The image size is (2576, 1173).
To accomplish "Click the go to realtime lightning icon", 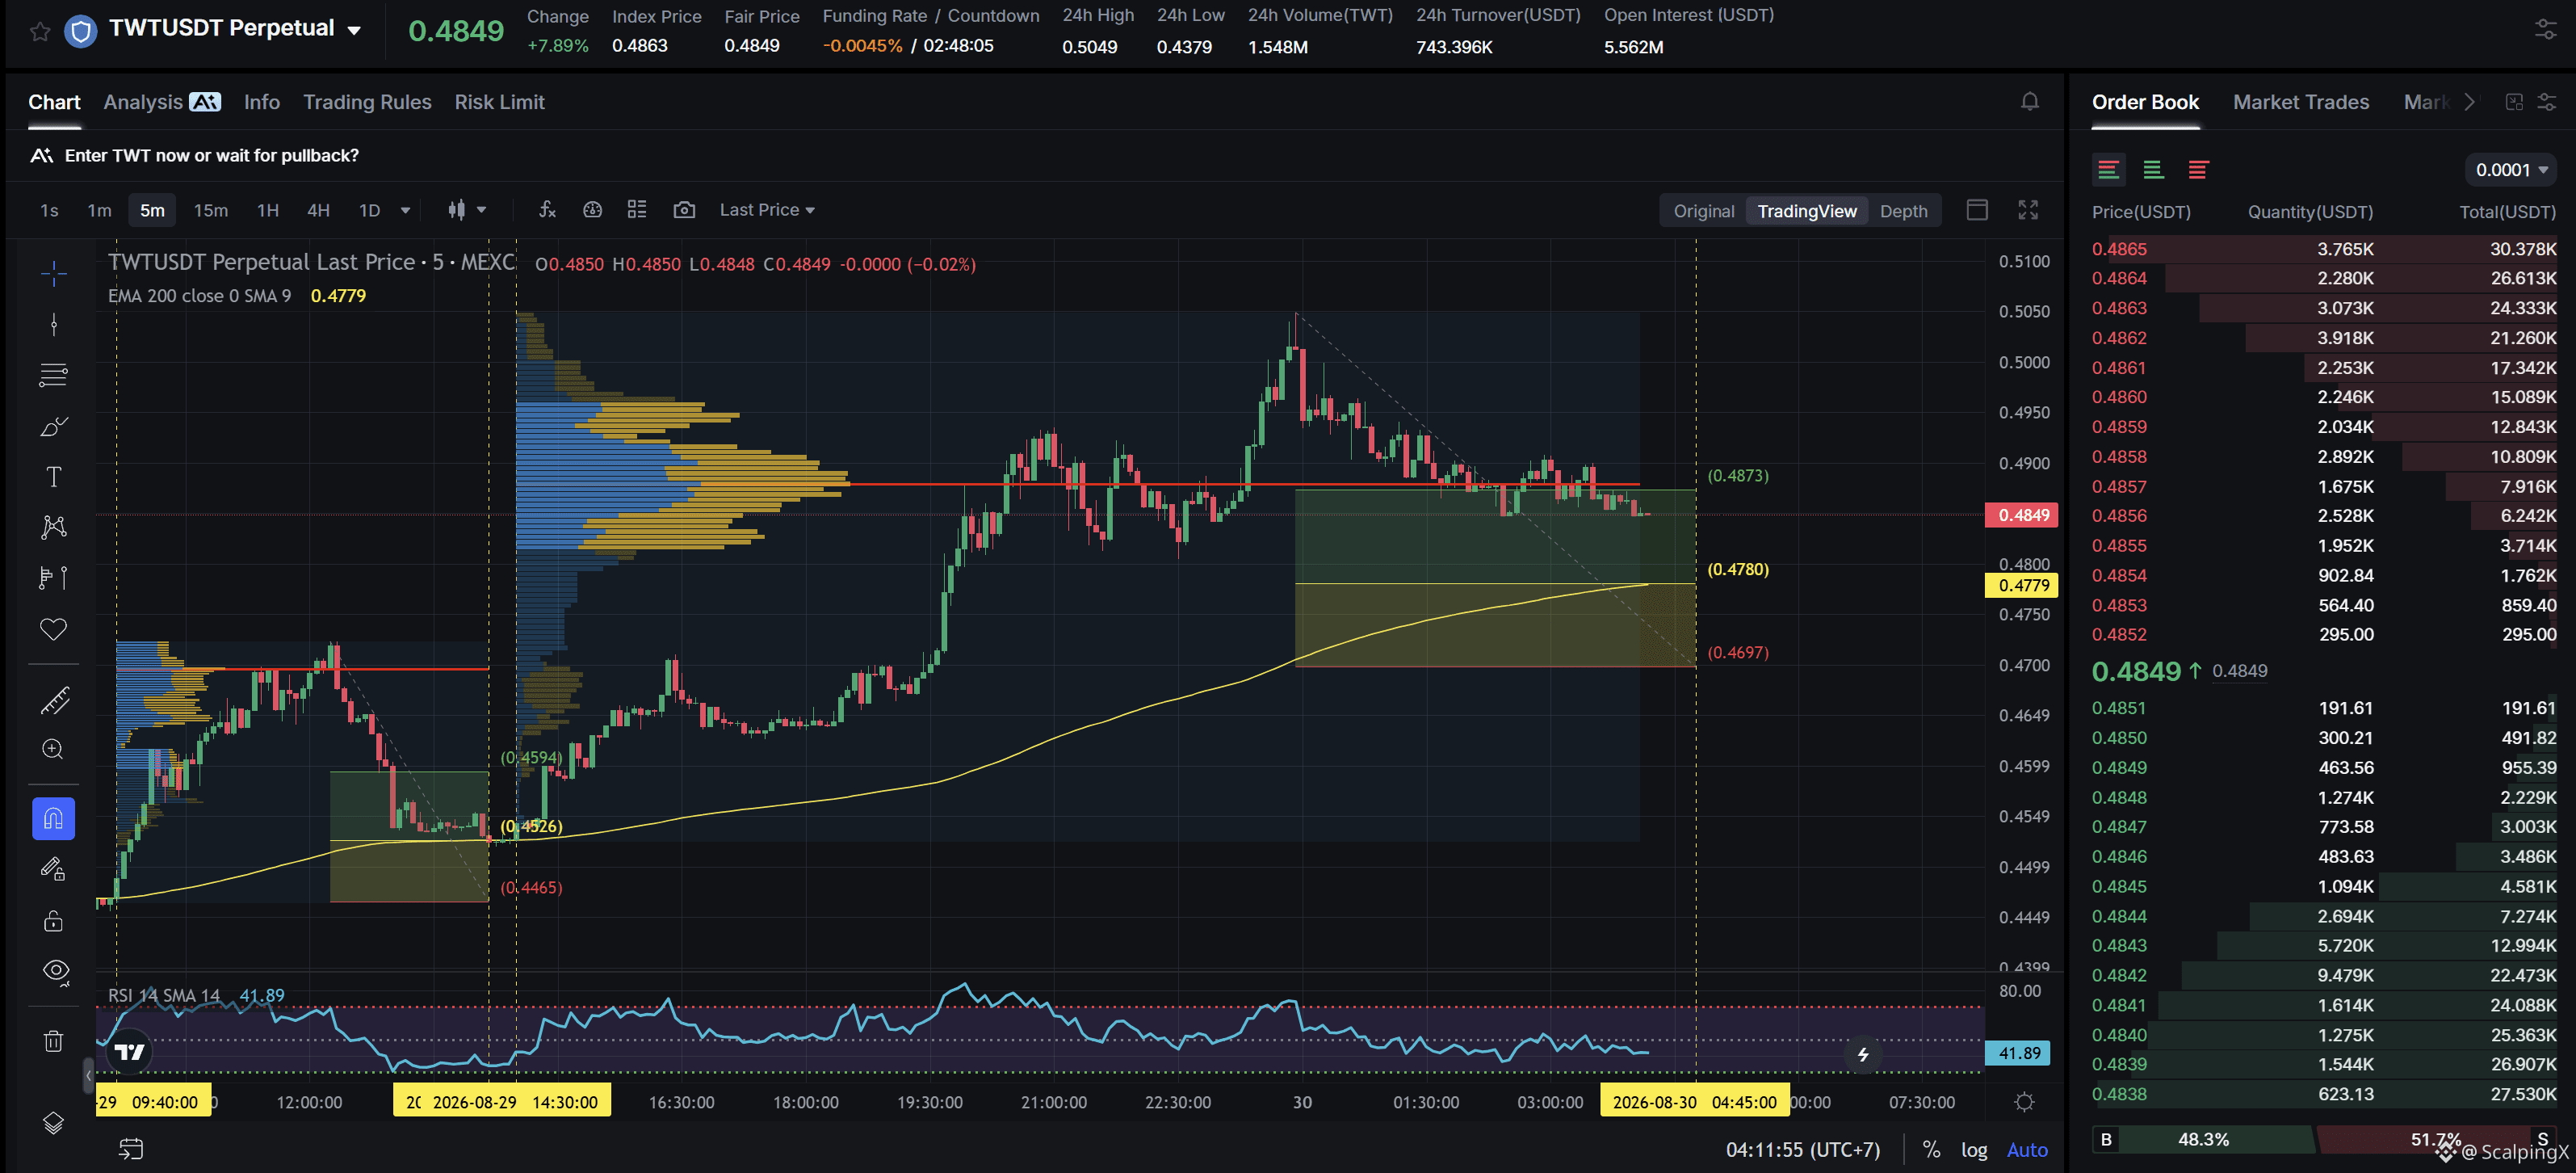I will [x=1863, y=1054].
